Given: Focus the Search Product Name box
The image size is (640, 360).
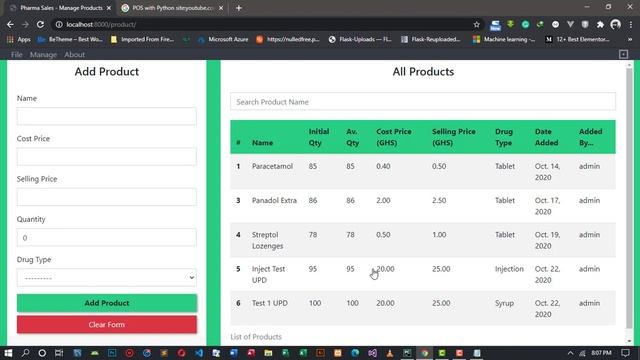Looking at the screenshot, I should pyautogui.click(x=423, y=102).
